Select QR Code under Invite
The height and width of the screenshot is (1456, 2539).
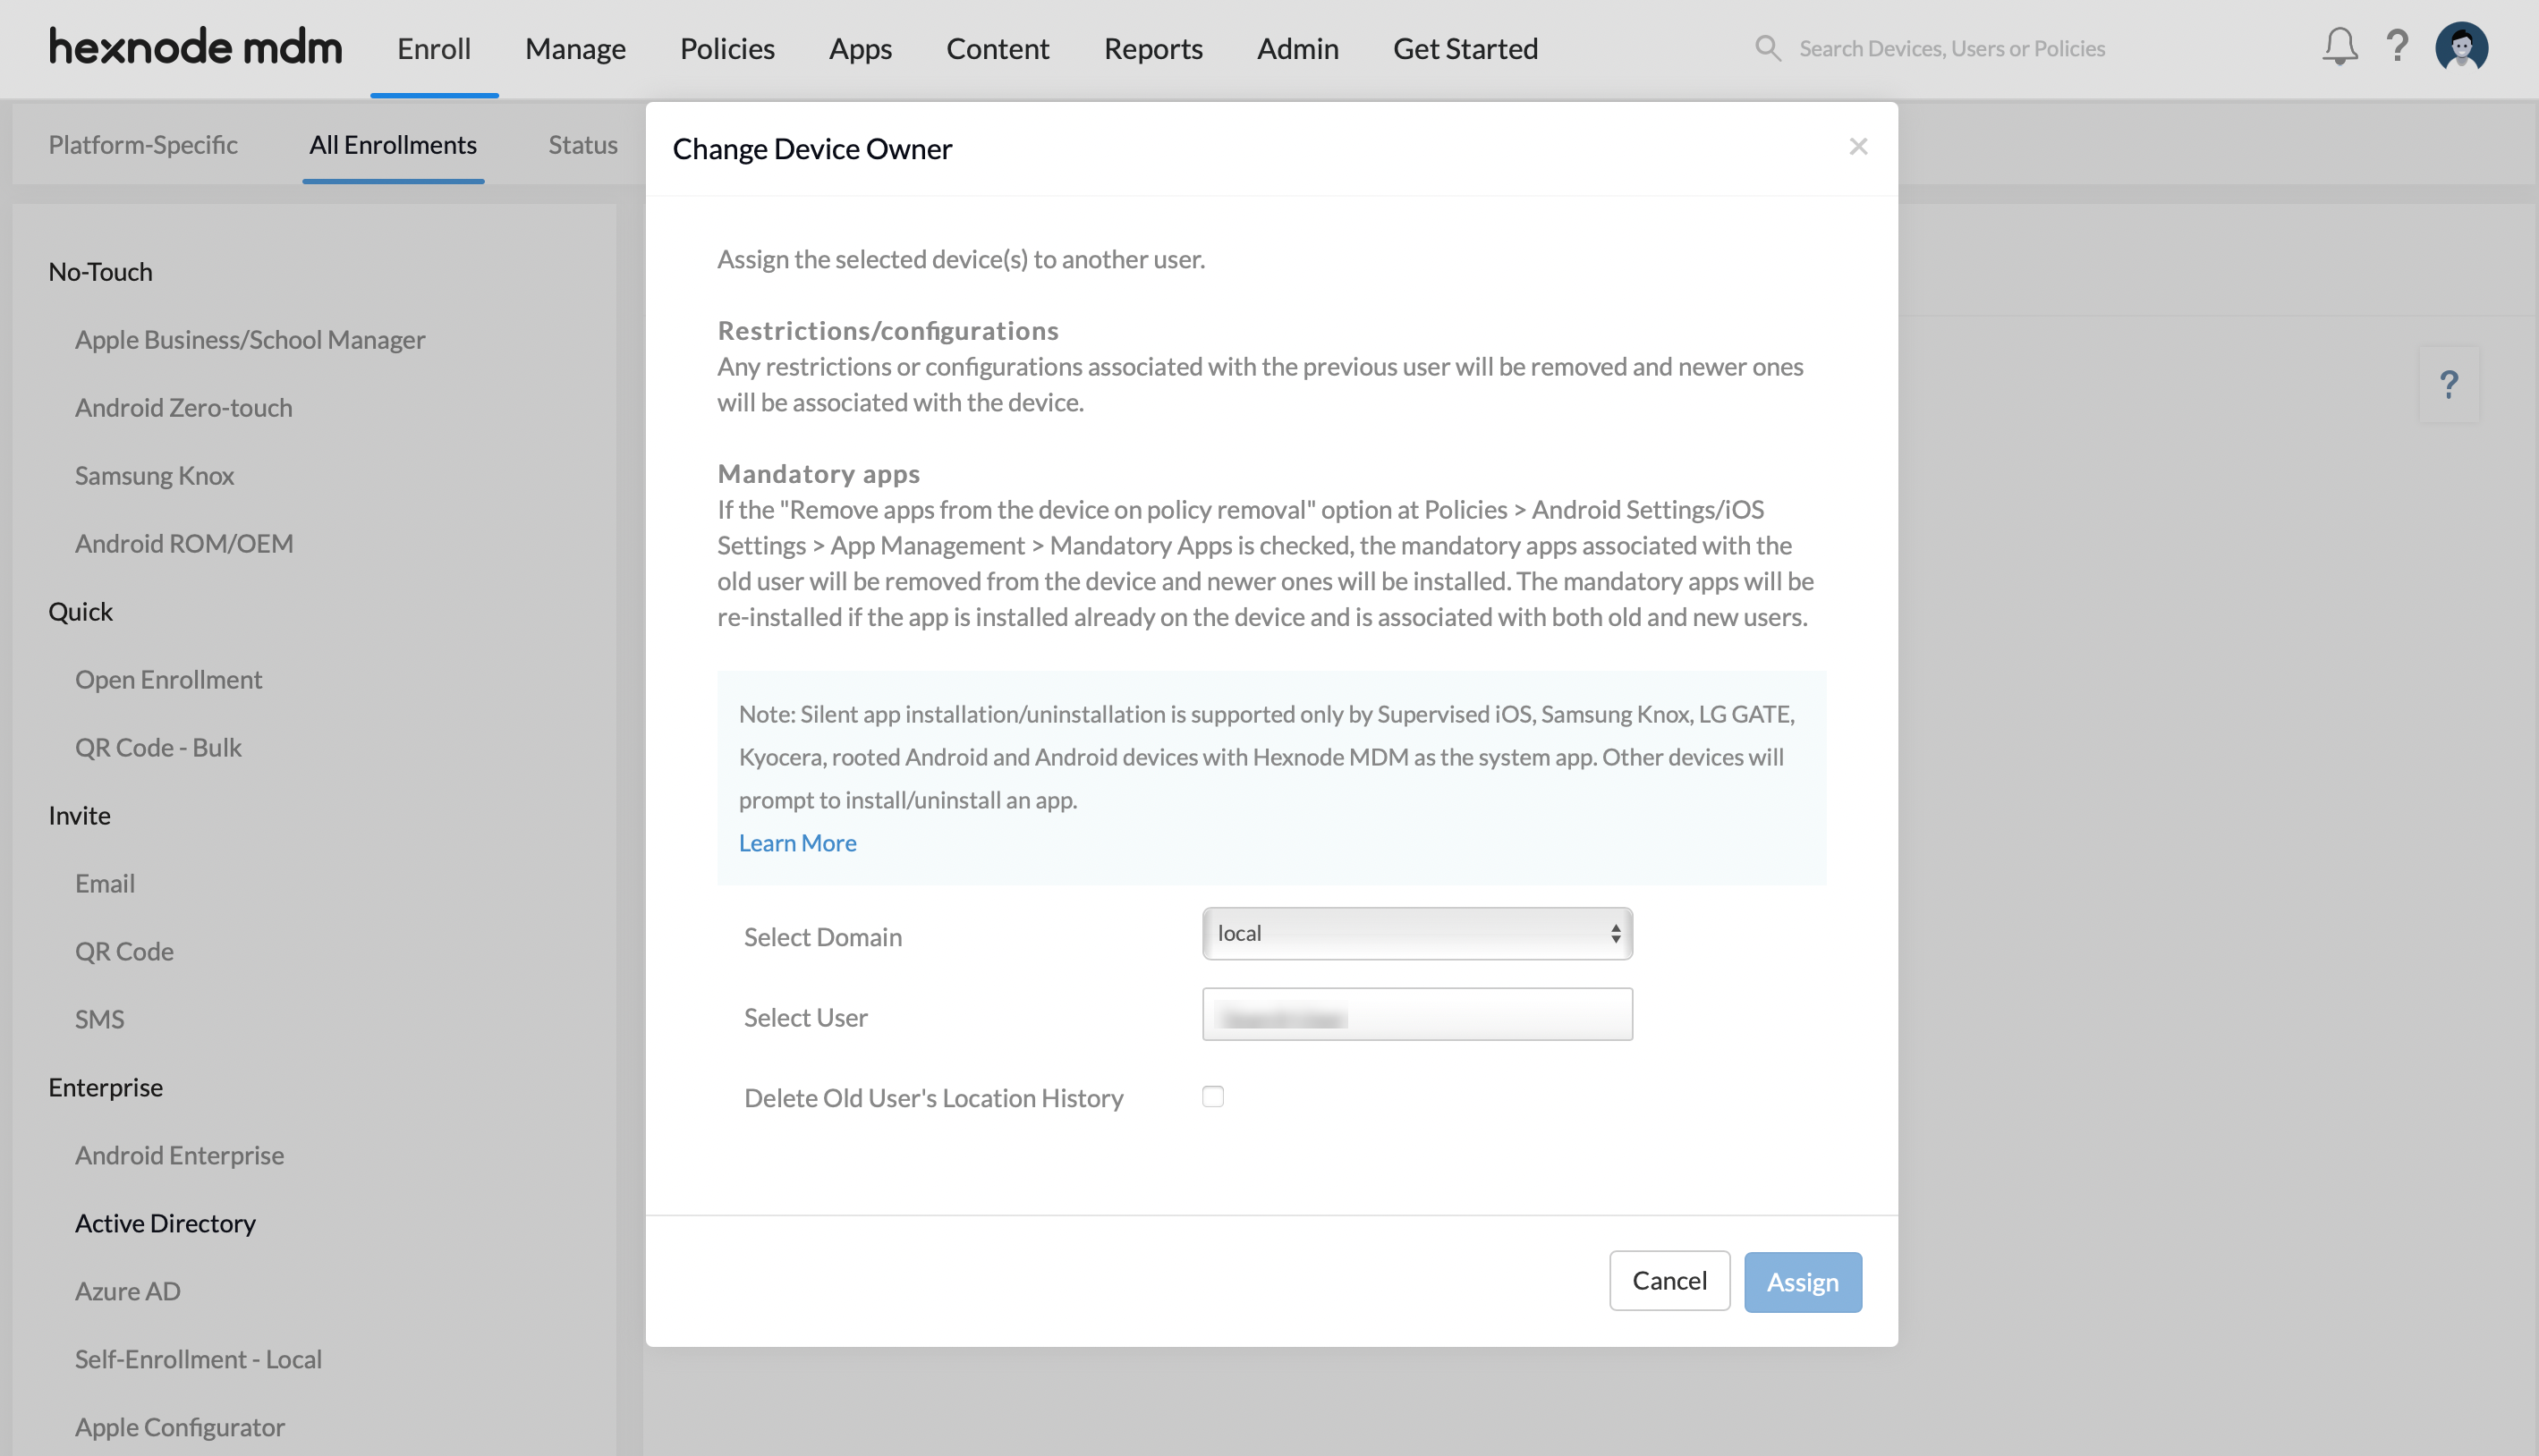click(124, 951)
